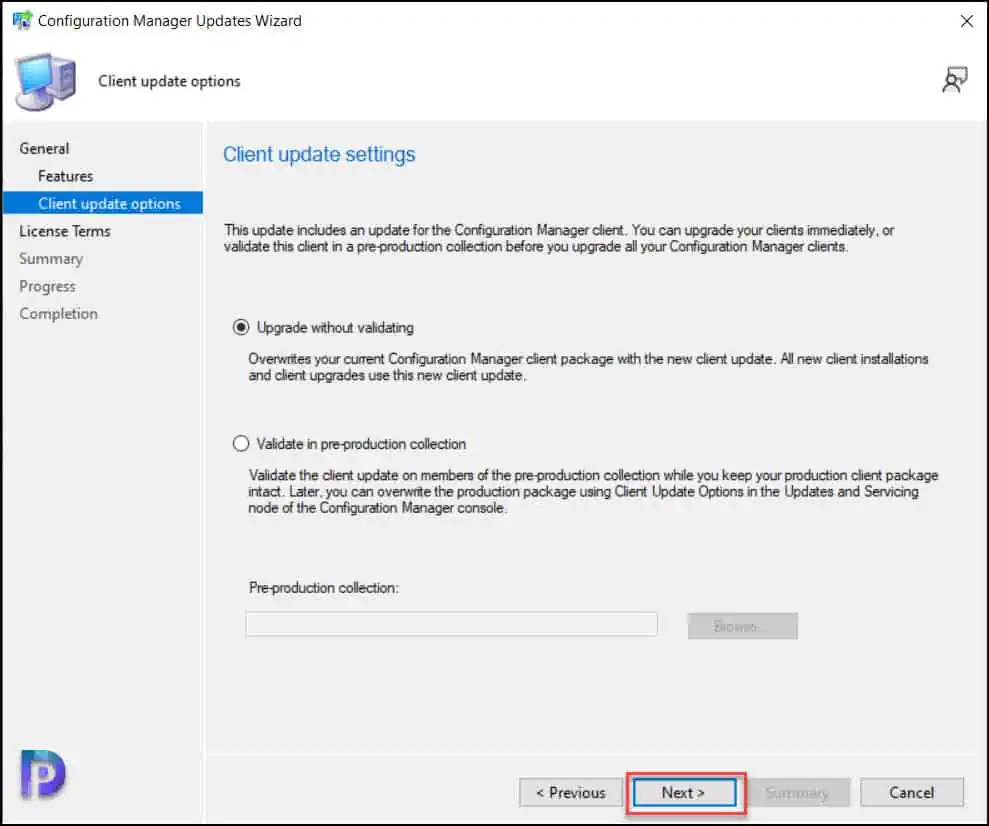
Task: Click the feedback person icon at top right
Action: (954, 81)
